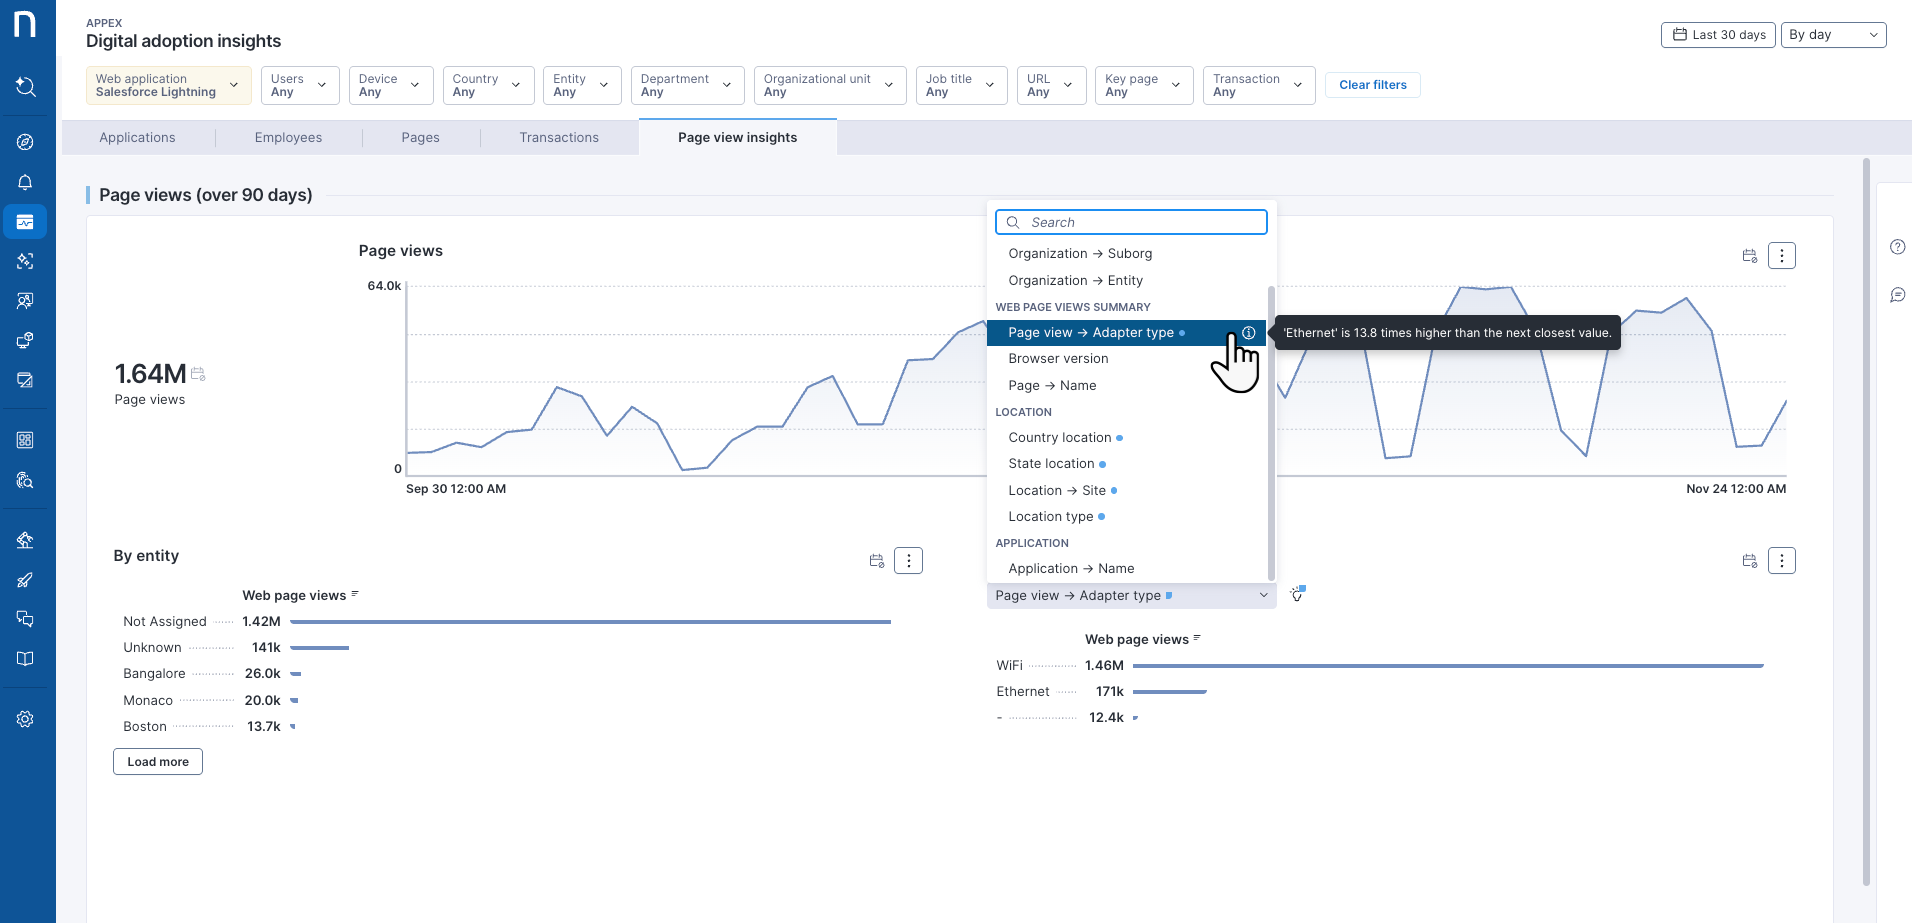Switch to the Transactions tab

tap(559, 138)
